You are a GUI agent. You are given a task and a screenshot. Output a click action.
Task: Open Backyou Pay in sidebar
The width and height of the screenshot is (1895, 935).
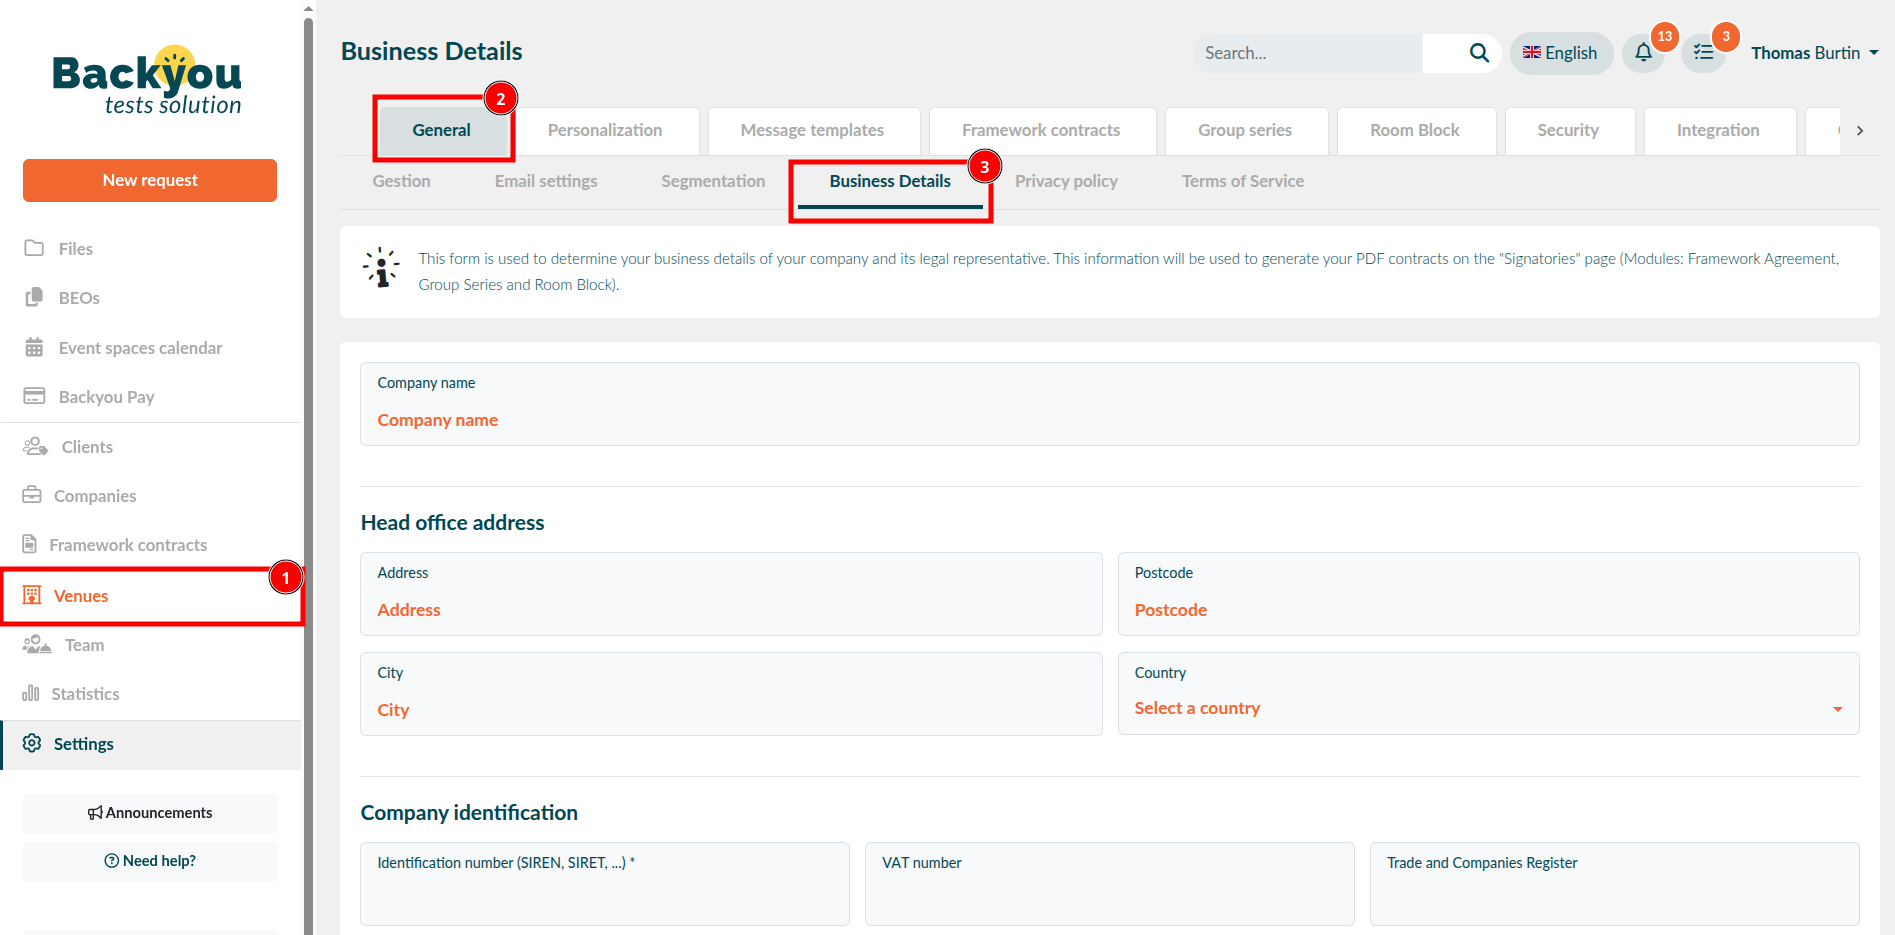106,397
